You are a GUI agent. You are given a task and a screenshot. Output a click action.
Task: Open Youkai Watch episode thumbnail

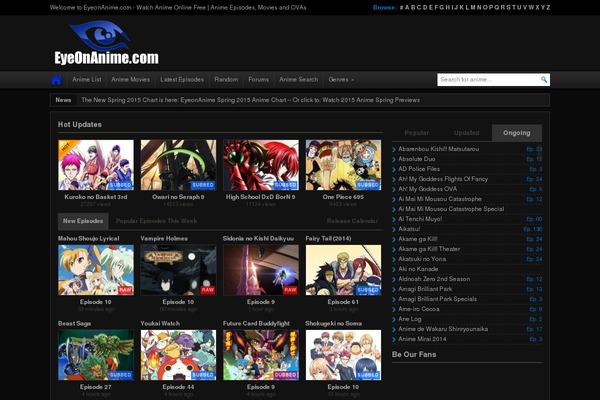178,355
